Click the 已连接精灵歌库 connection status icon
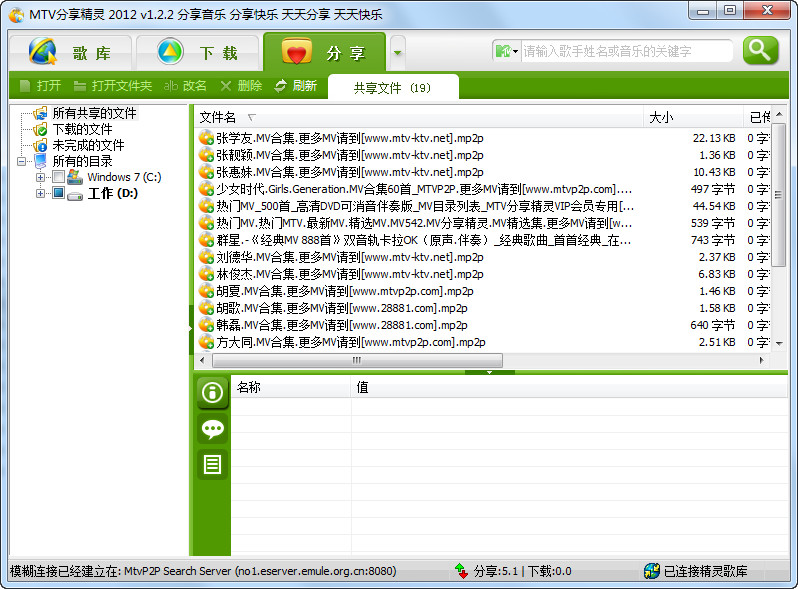The width and height of the screenshot is (798, 589). [x=651, y=571]
